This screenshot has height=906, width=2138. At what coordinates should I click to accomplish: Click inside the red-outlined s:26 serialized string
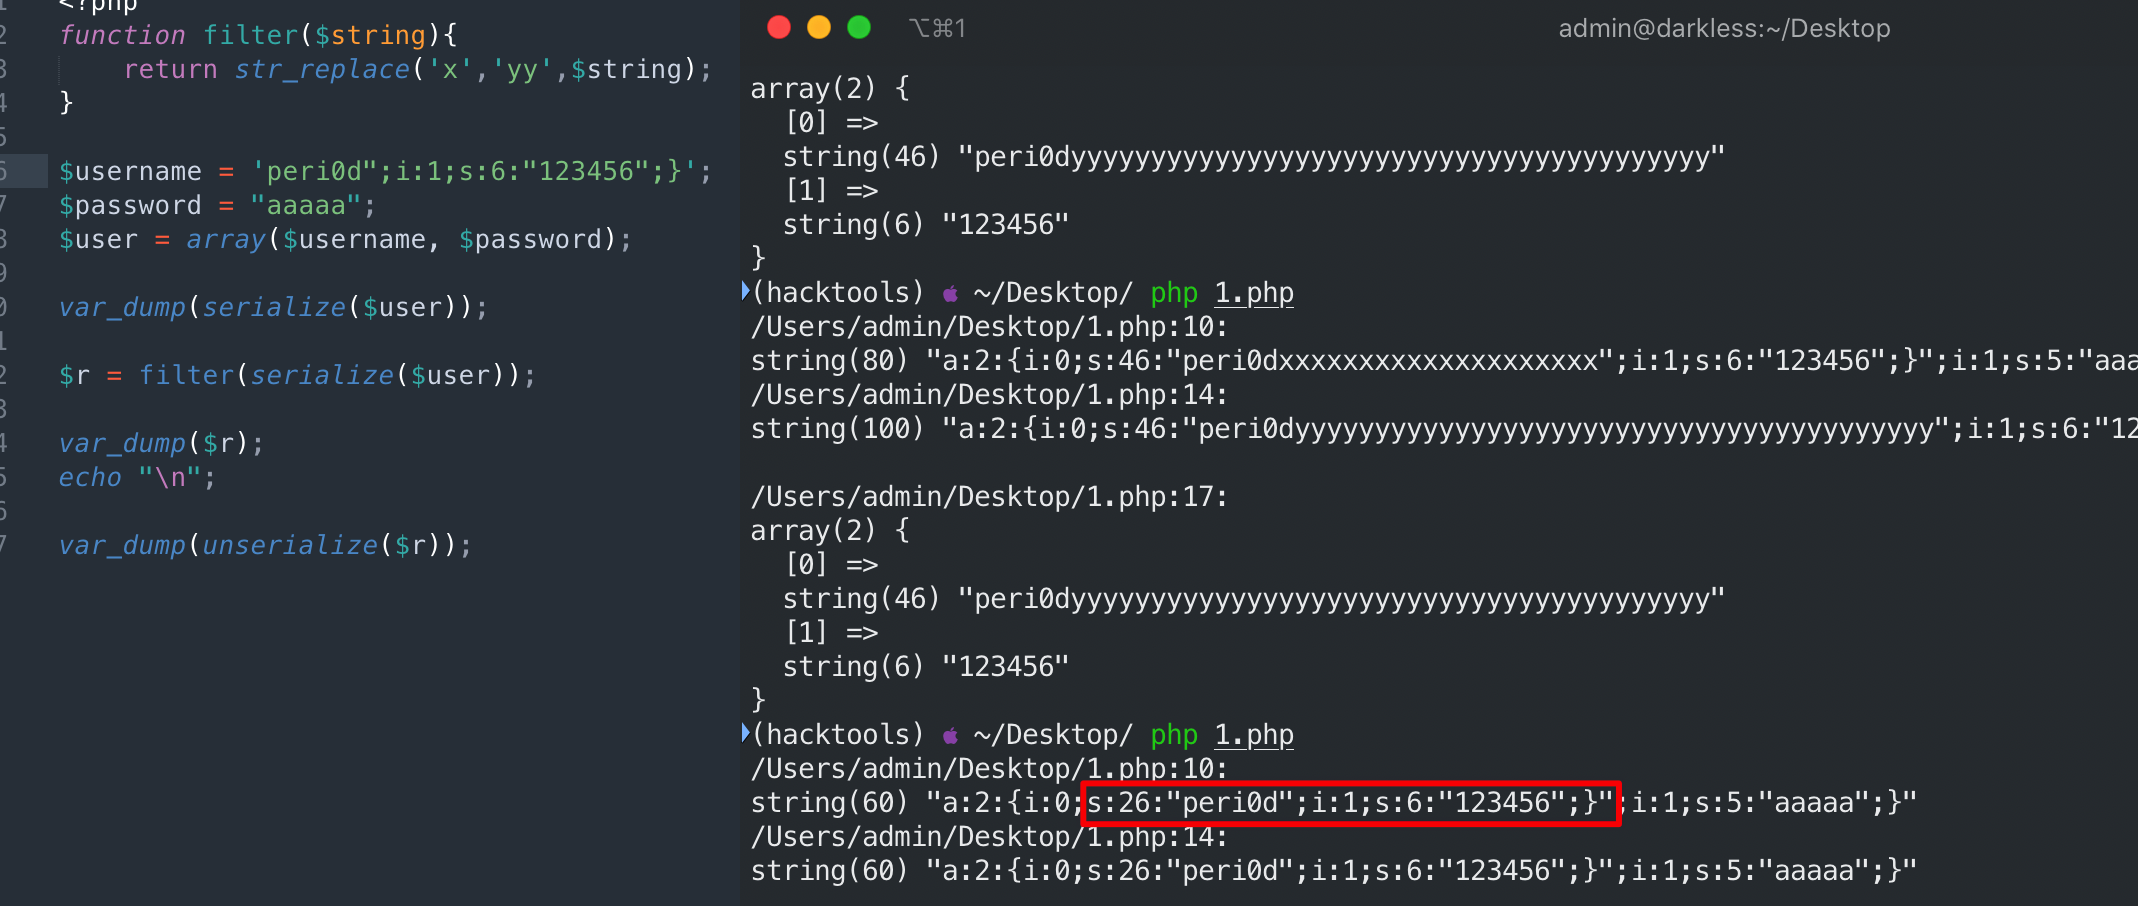click(1350, 803)
